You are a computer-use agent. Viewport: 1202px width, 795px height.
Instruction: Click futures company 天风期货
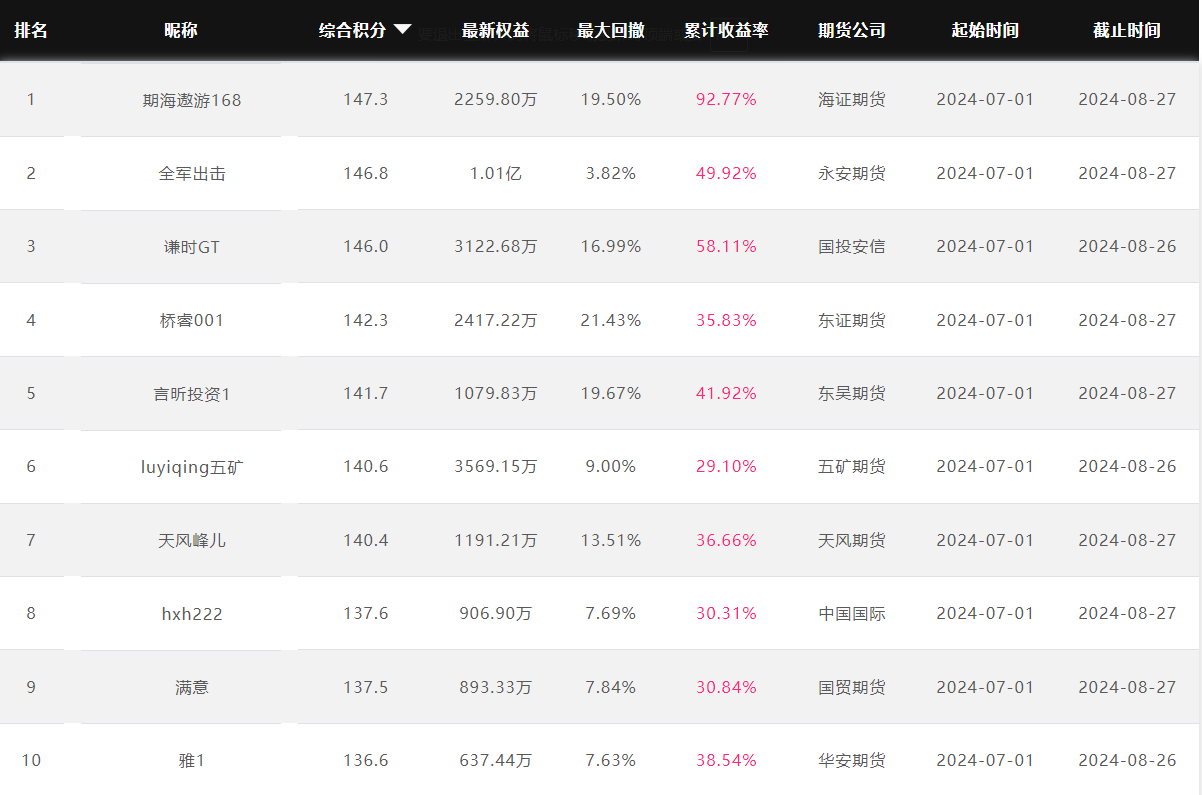pos(852,540)
